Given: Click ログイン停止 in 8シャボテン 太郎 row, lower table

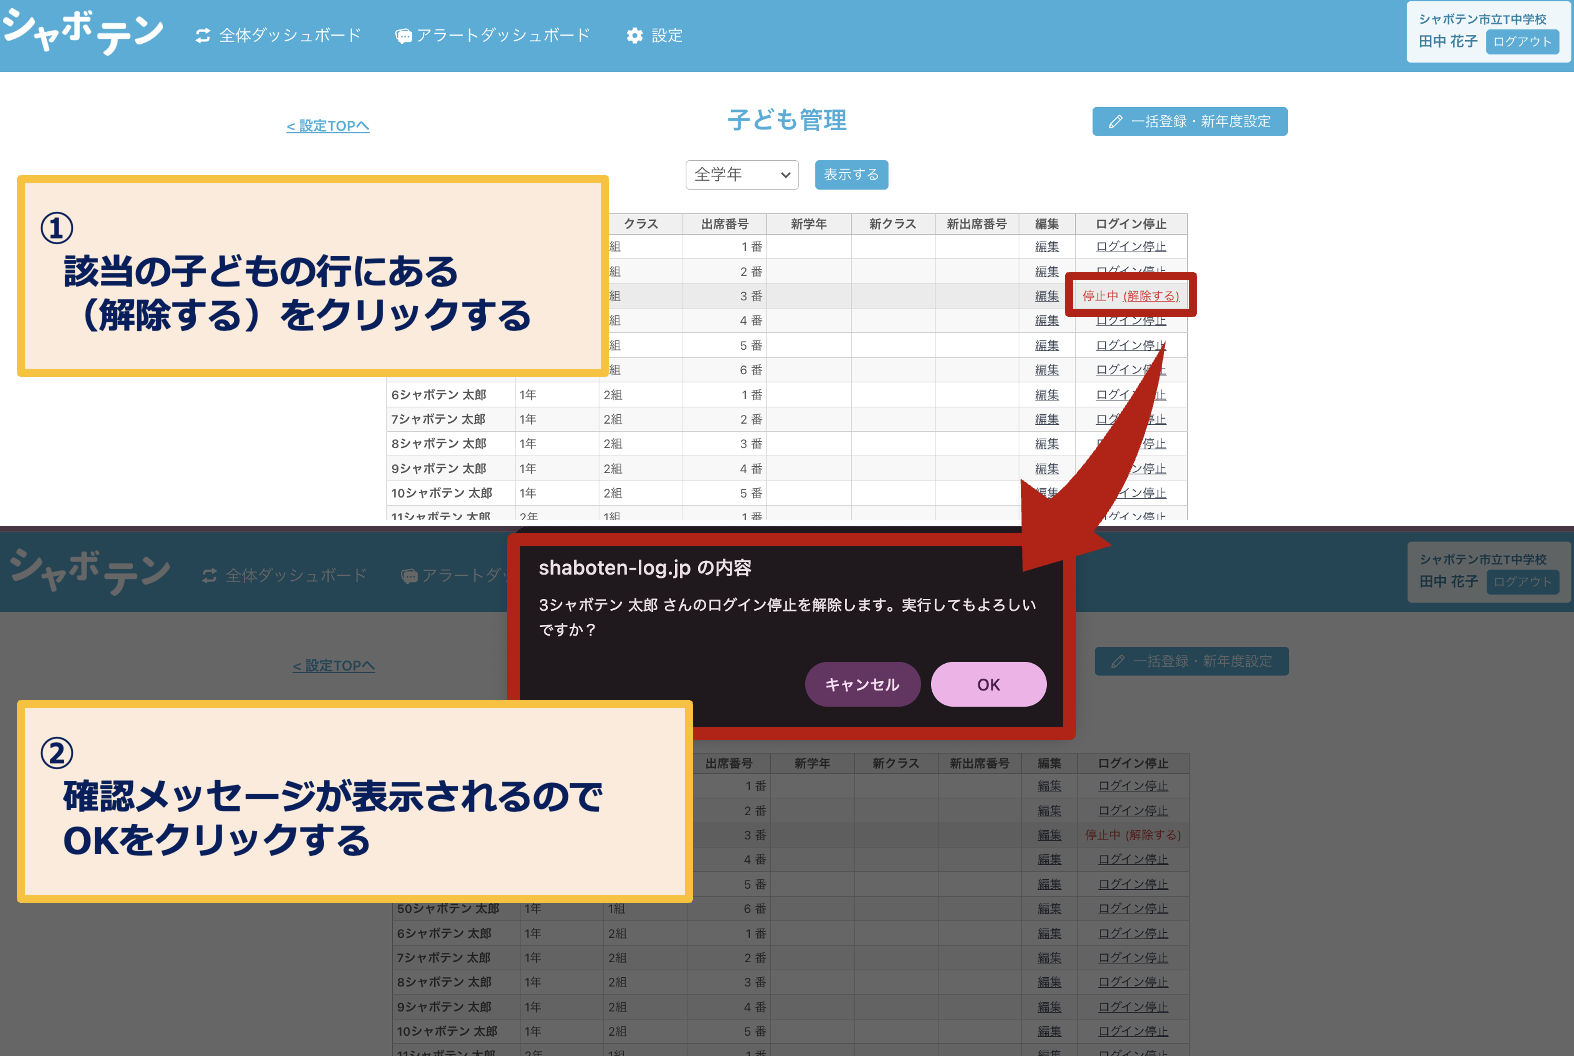Looking at the screenshot, I should click(1133, 982).
